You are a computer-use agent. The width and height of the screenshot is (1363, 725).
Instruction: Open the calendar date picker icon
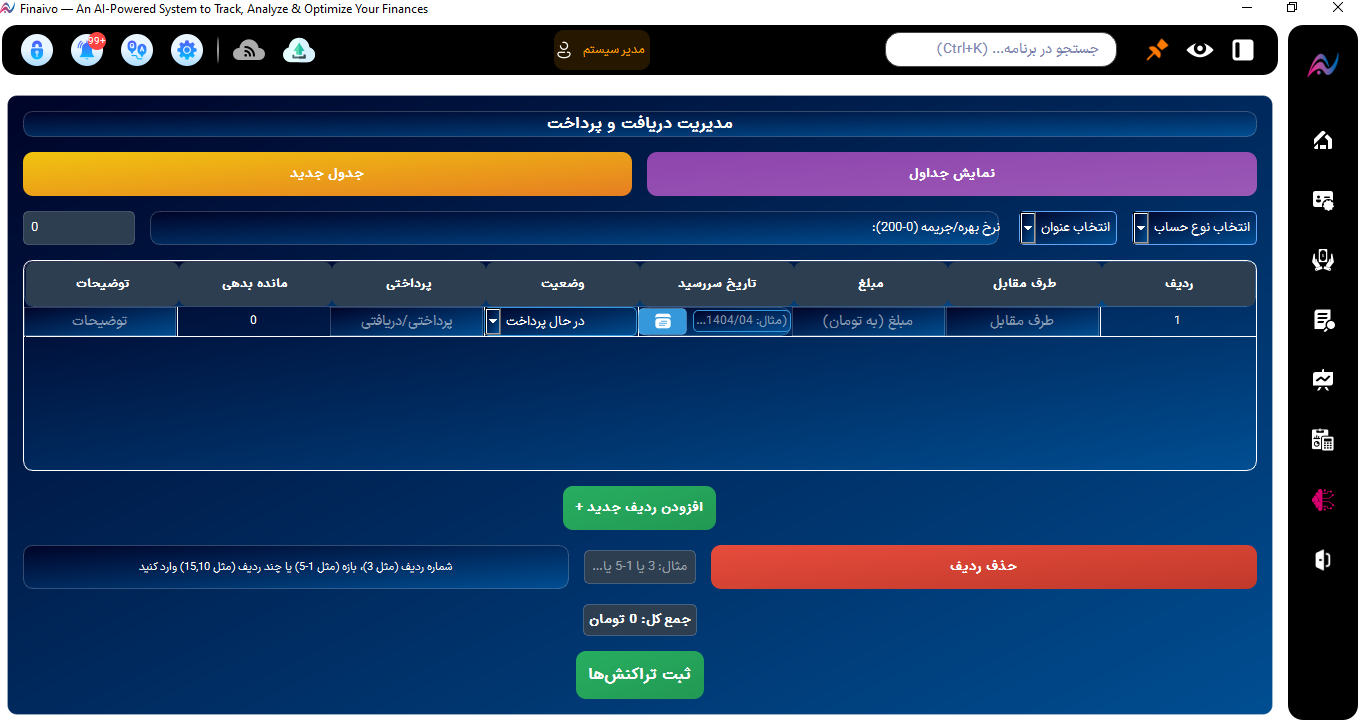[x=663, y=321]
